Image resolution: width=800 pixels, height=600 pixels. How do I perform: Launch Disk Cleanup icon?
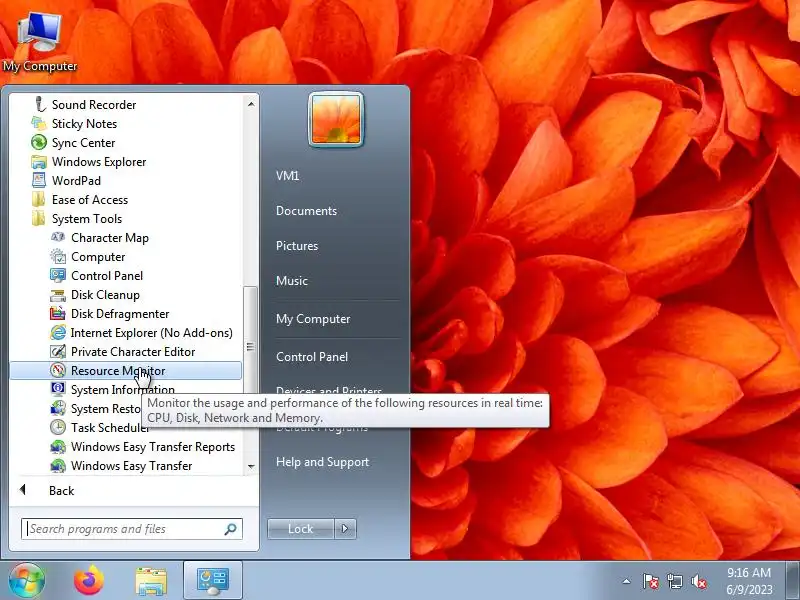[x=58, y=295]
